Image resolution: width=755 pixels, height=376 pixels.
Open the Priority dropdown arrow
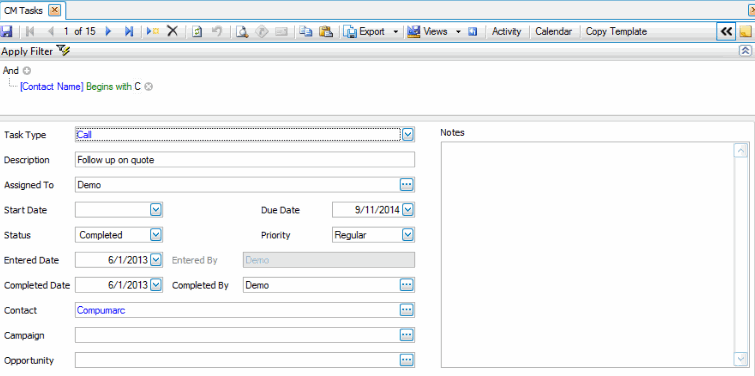click(x=408, y=235)
